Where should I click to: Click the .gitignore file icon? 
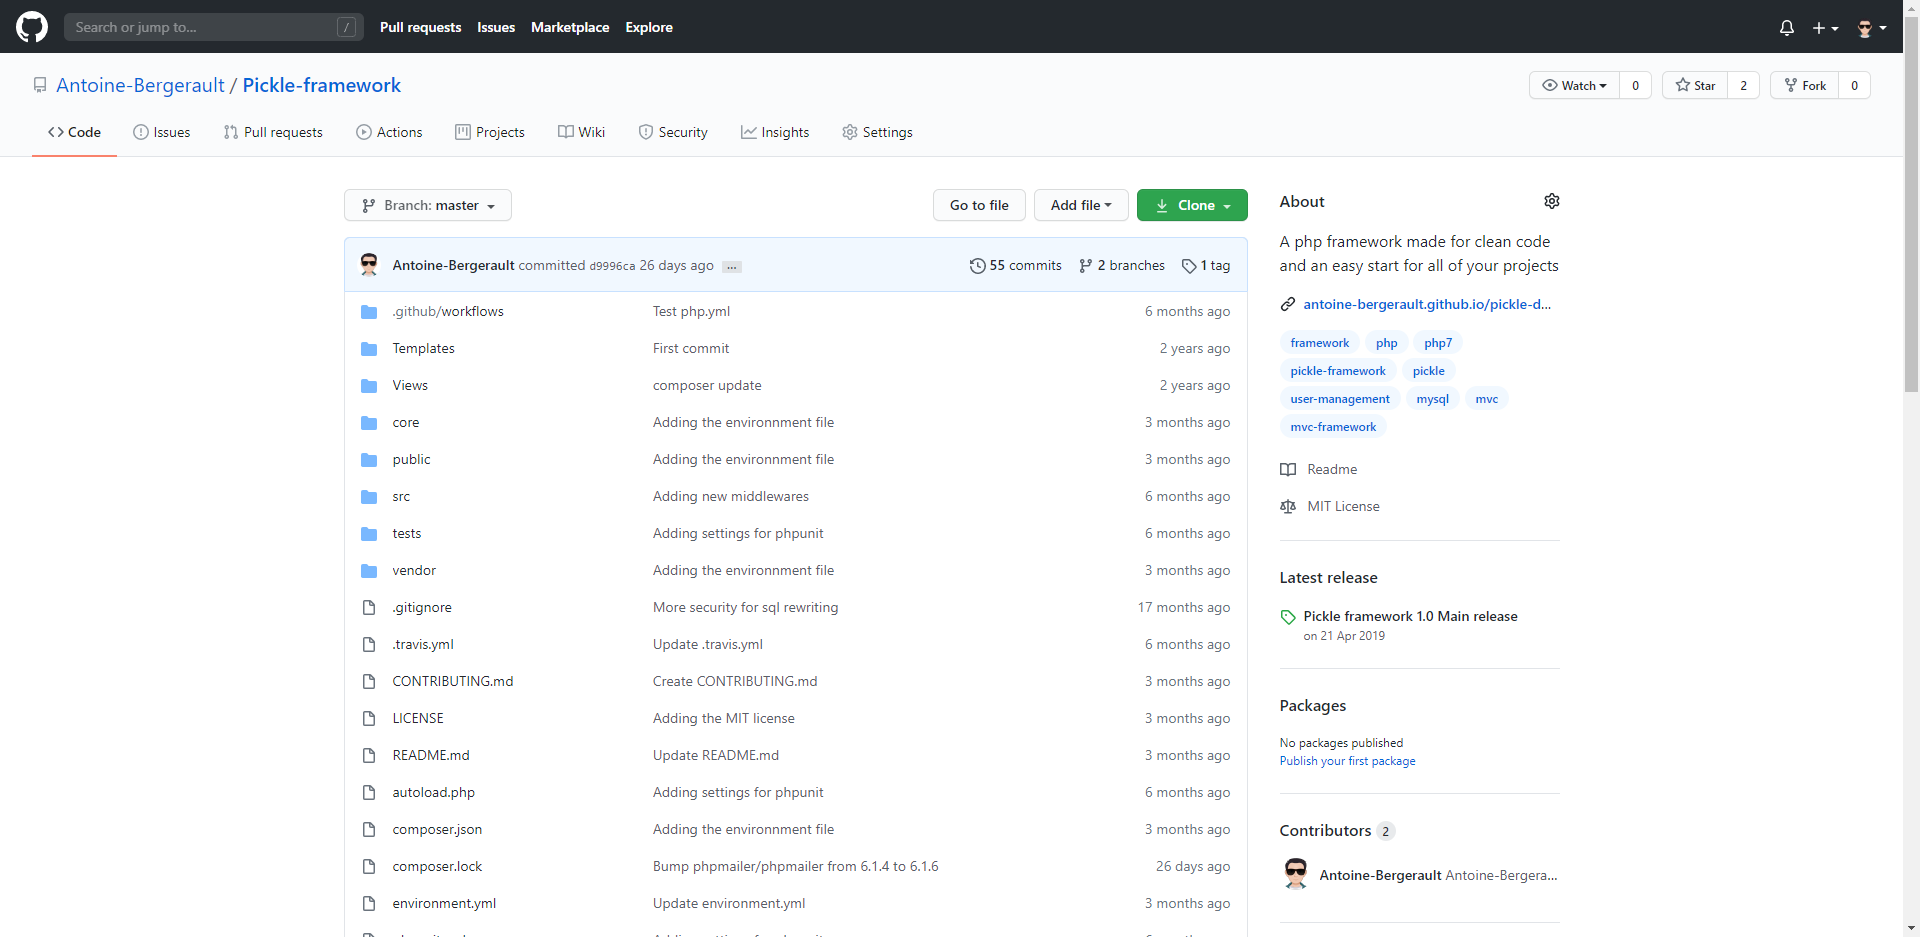tap(369, 608)
